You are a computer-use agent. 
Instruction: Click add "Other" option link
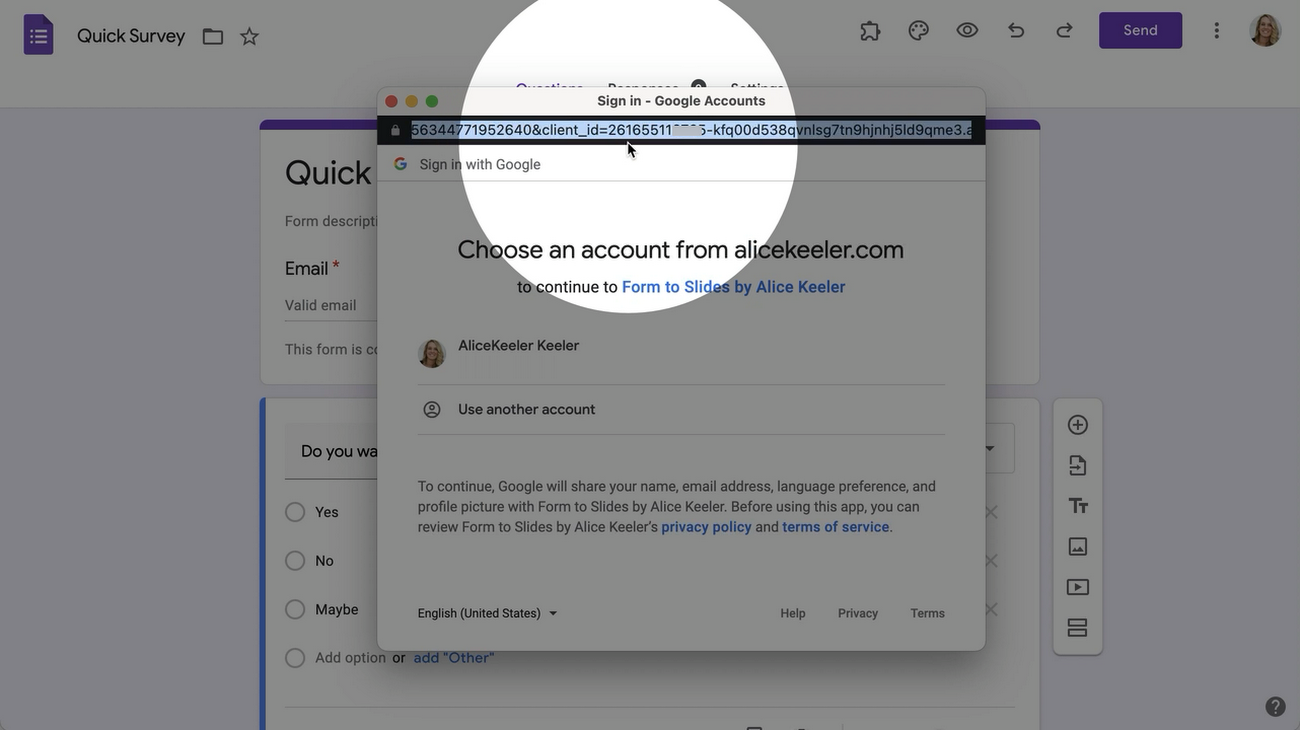click(x=454, y=658)
